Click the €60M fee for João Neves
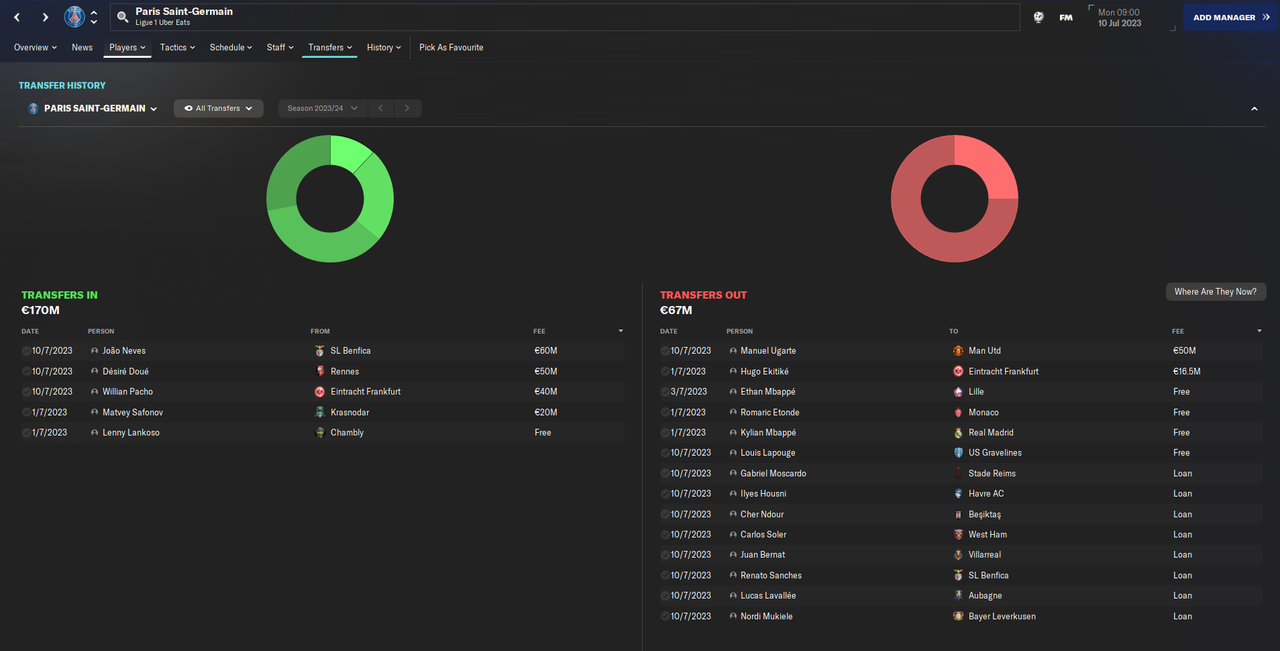 tap(545, 351)
